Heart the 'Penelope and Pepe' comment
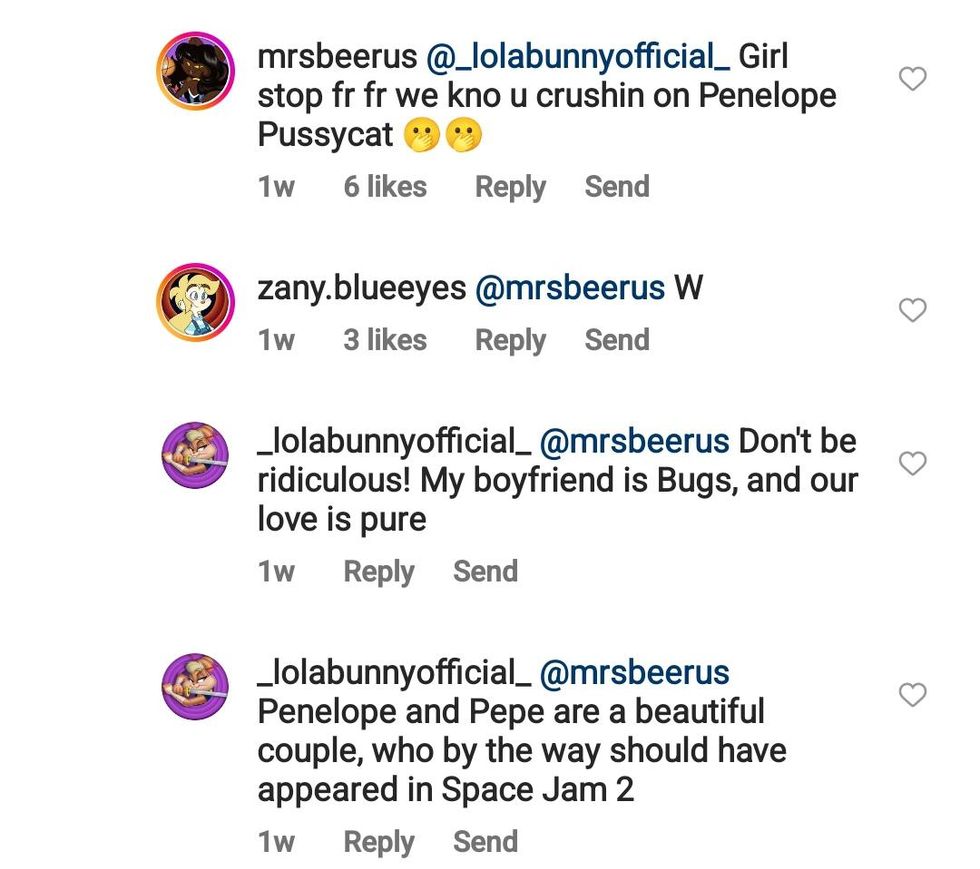The height and width of the screenshot is (869, 980). pos(912,694)
